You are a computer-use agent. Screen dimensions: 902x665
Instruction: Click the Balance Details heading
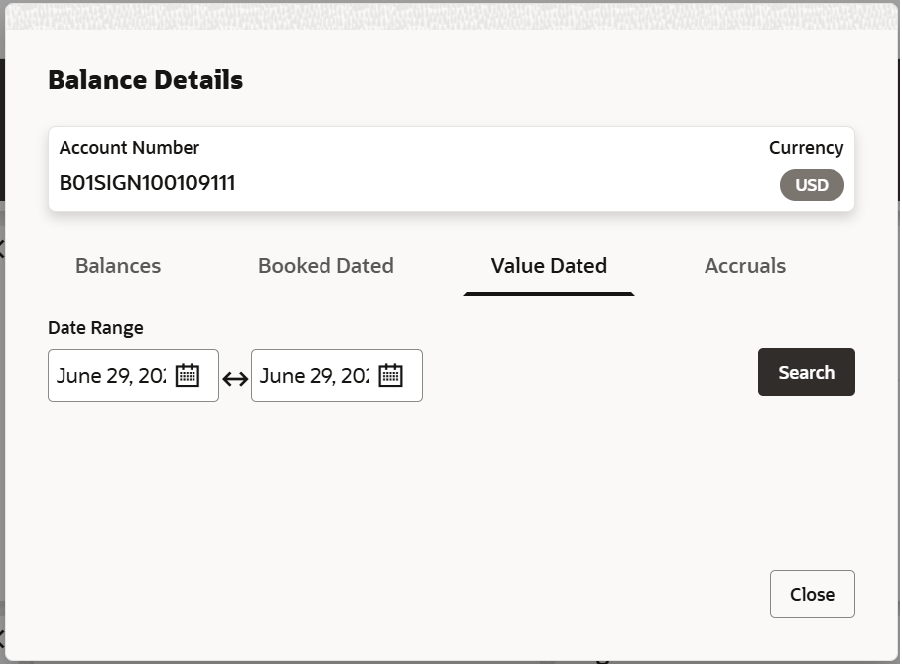coord(146,80)
